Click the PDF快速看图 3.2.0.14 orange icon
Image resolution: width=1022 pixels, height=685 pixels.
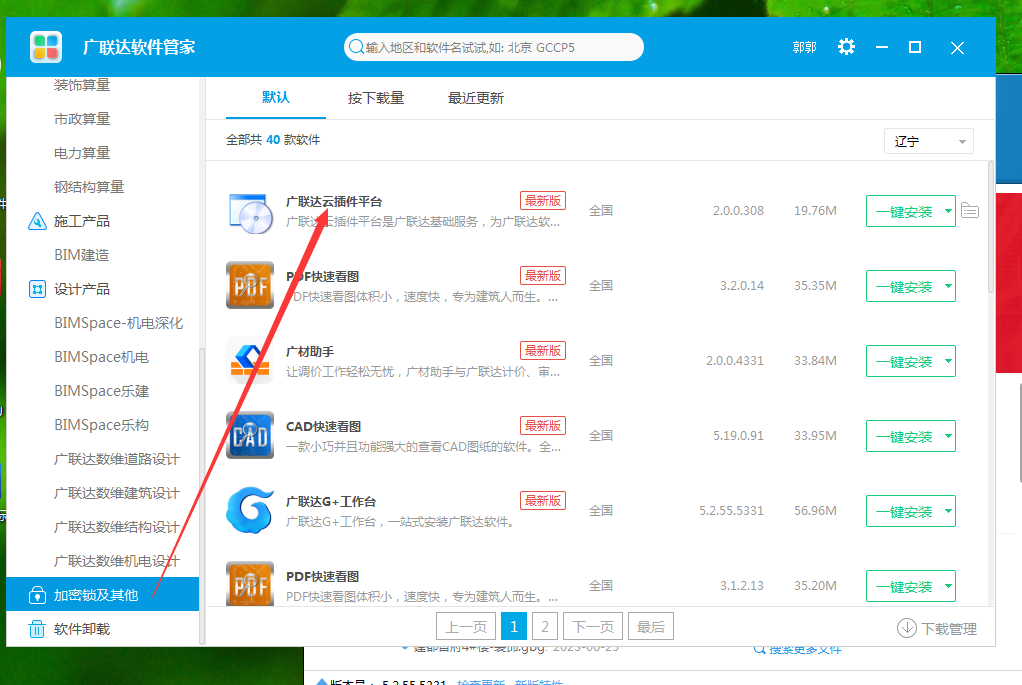pos(250,285)
